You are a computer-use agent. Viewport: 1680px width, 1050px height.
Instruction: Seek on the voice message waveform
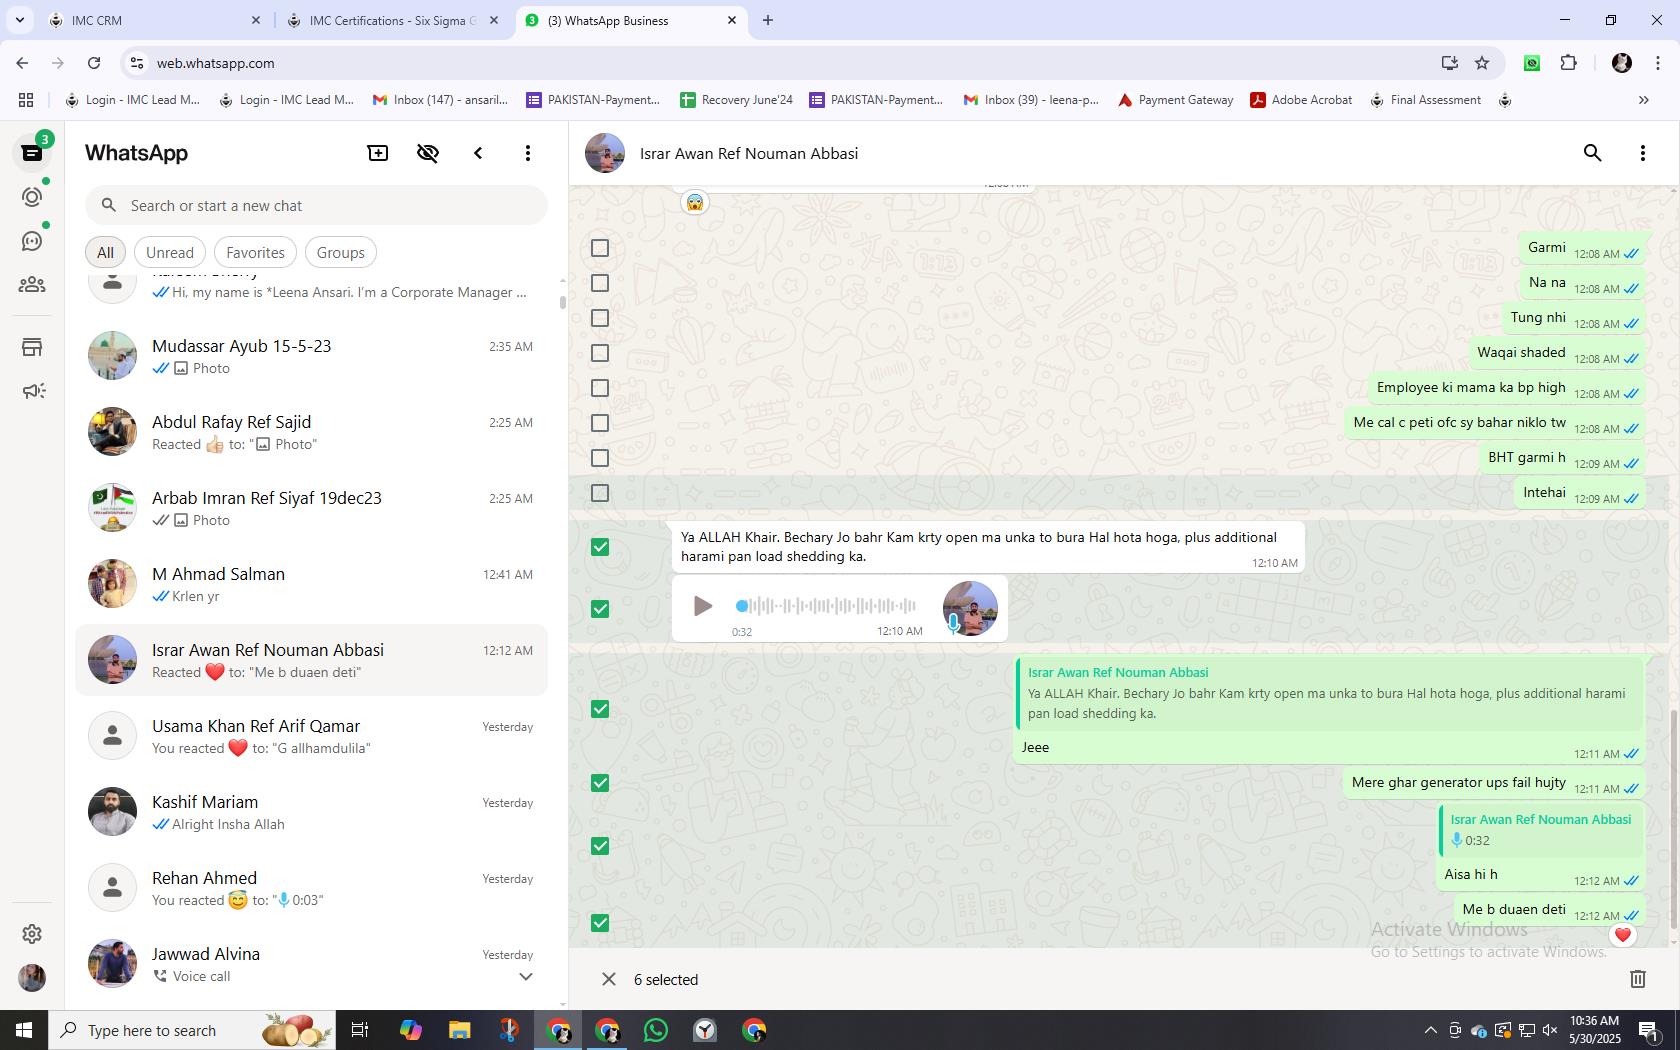[x=826, y=606]
